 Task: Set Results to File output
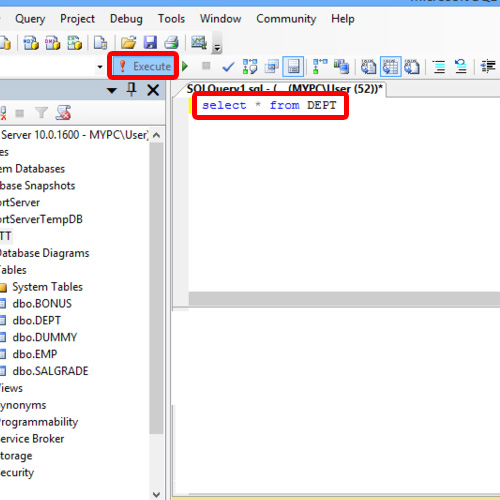[412, 66]
